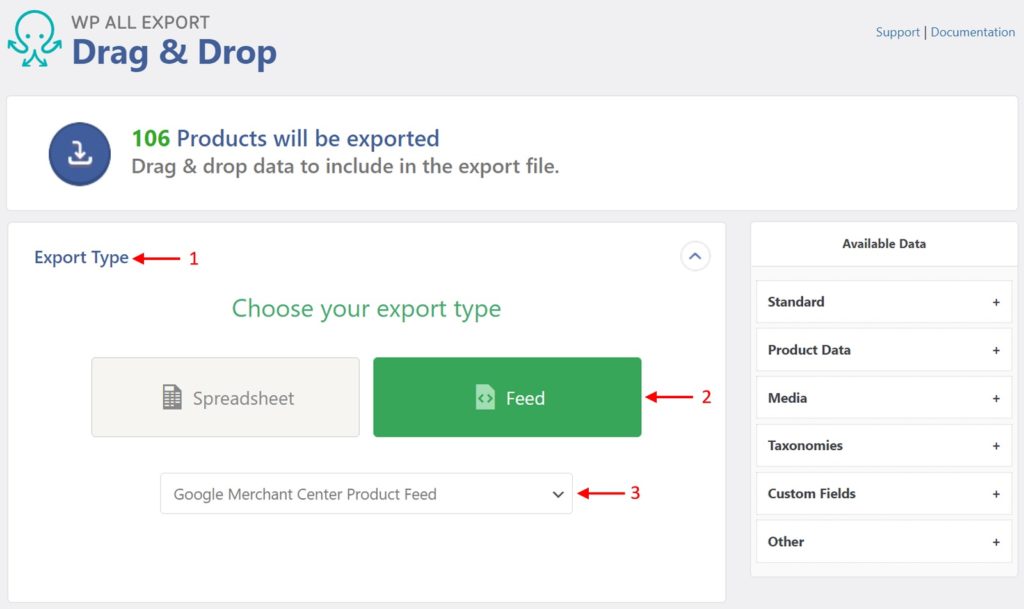This screenshot has width=1024, height=609.
Task: Click the spreadsheet document icon
Action: [172, 397]
